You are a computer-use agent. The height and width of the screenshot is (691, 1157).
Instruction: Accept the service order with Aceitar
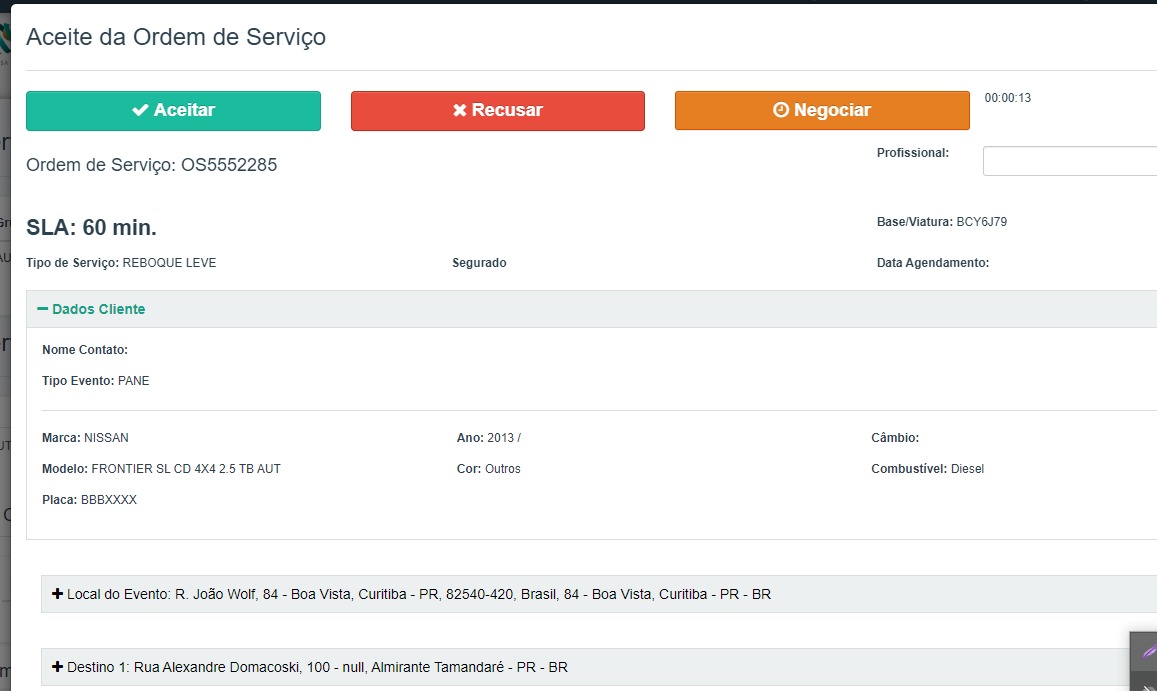click(173, 110)
